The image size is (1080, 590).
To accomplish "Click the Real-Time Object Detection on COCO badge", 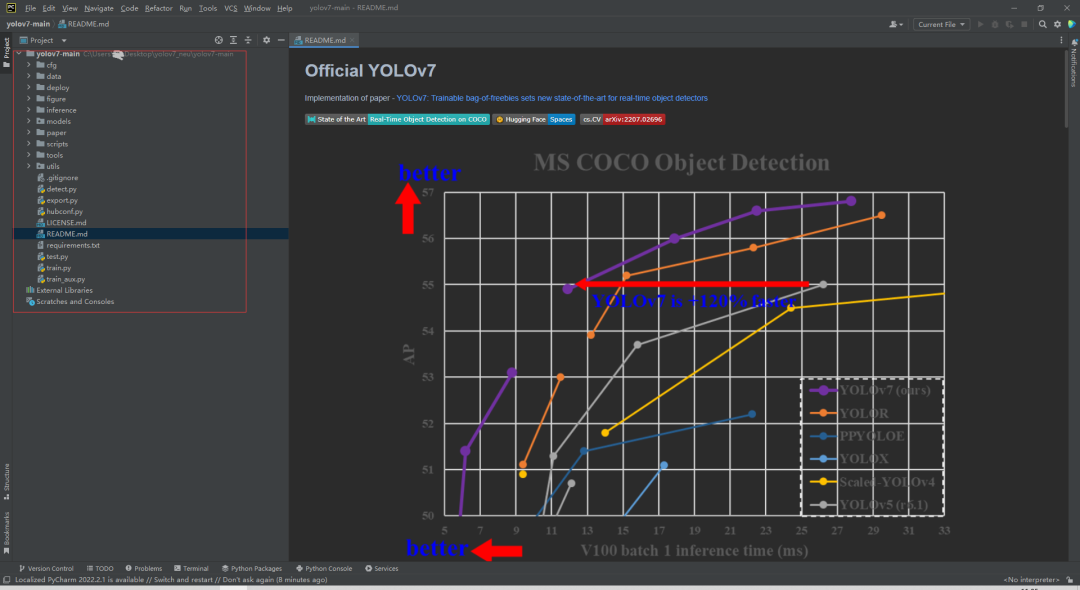I will (x=428, y=119).
